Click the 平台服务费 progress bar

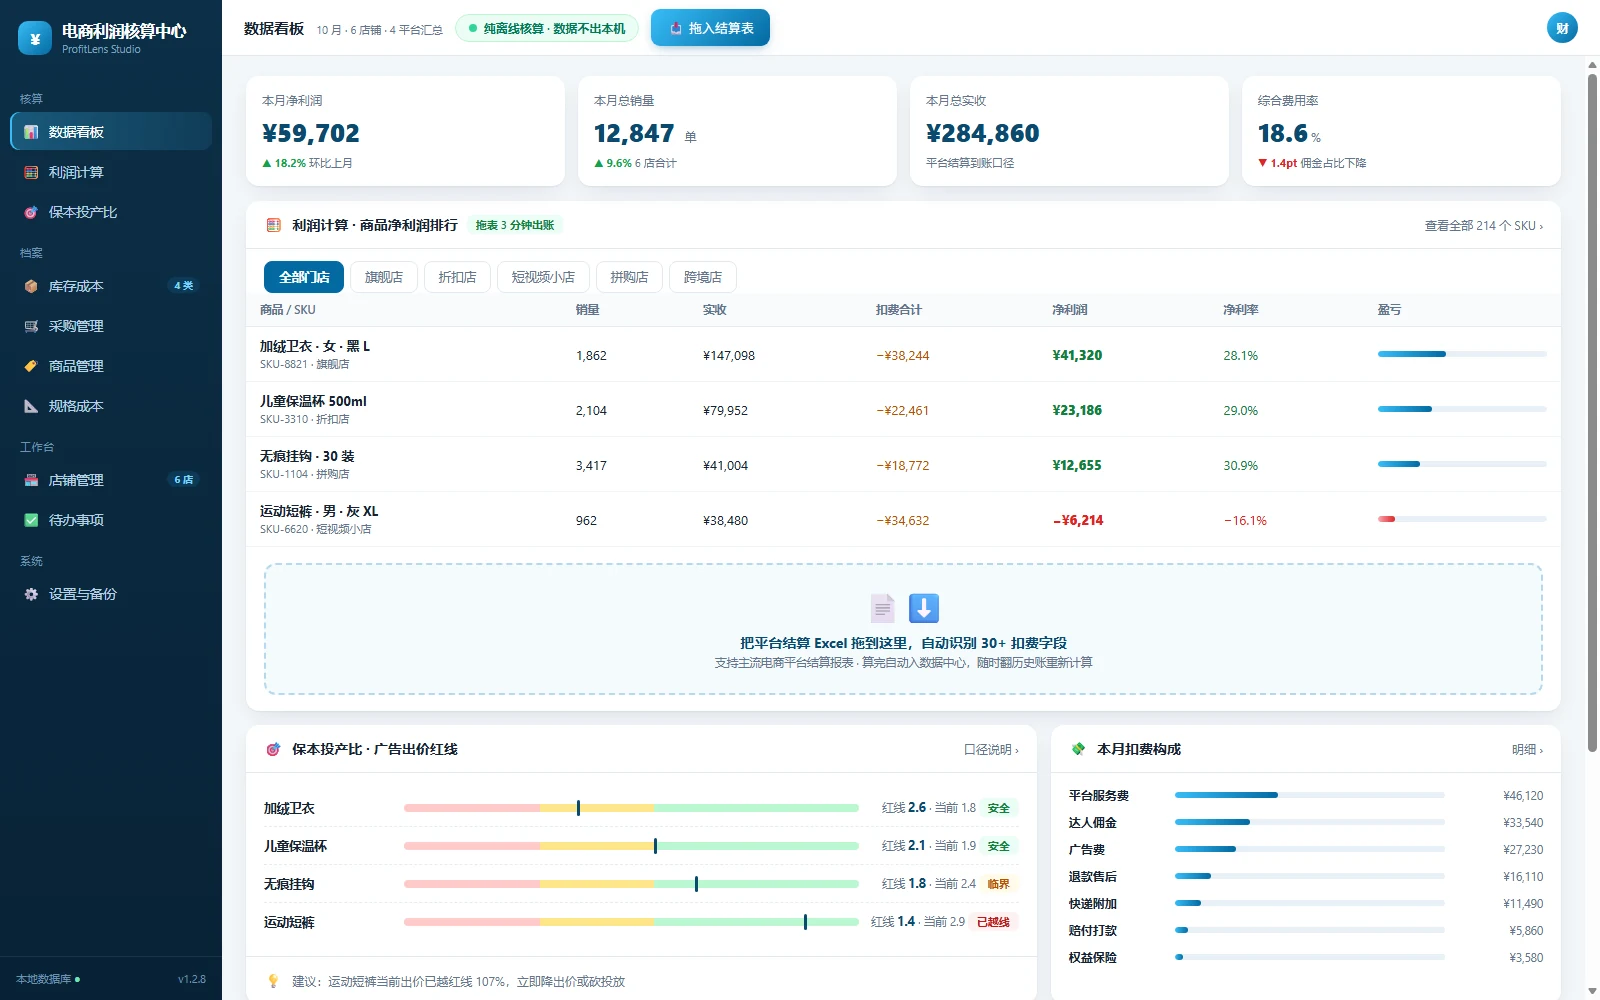(x=1310, y=796)
